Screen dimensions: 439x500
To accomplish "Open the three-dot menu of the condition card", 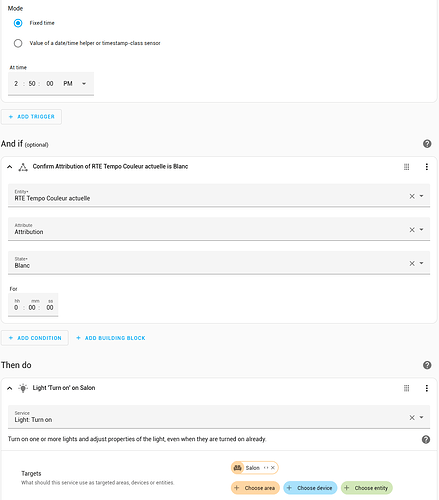I will 427,167.
